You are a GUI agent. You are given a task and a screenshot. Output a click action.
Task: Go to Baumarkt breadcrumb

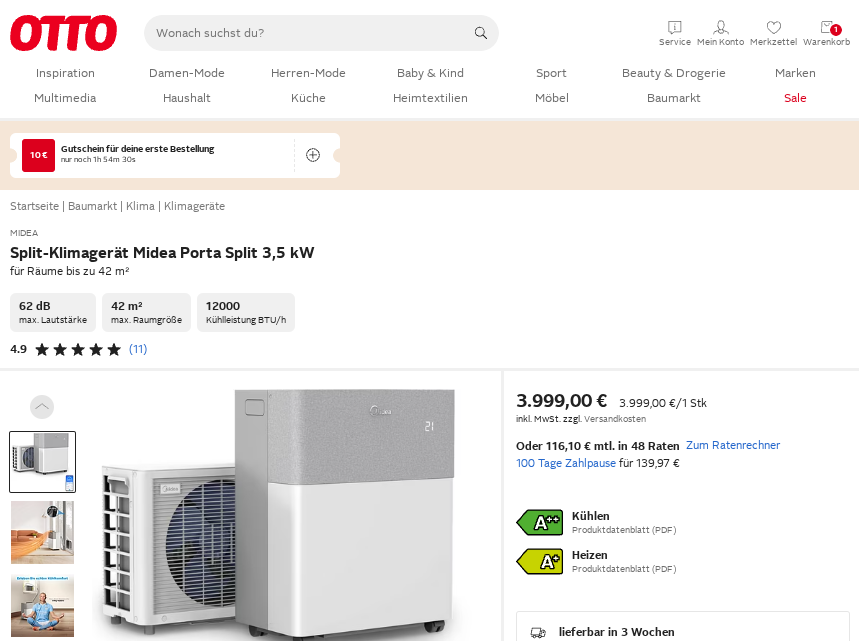click(93, 206)
